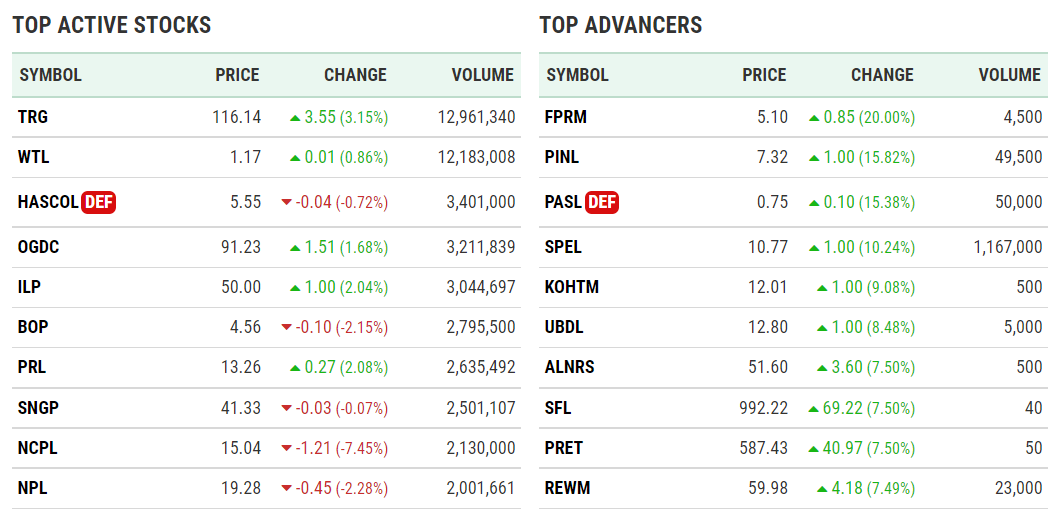Sort Top Active Stocks by PRICE header
This screenshot has width=1057, height=529.
(237, 75)
